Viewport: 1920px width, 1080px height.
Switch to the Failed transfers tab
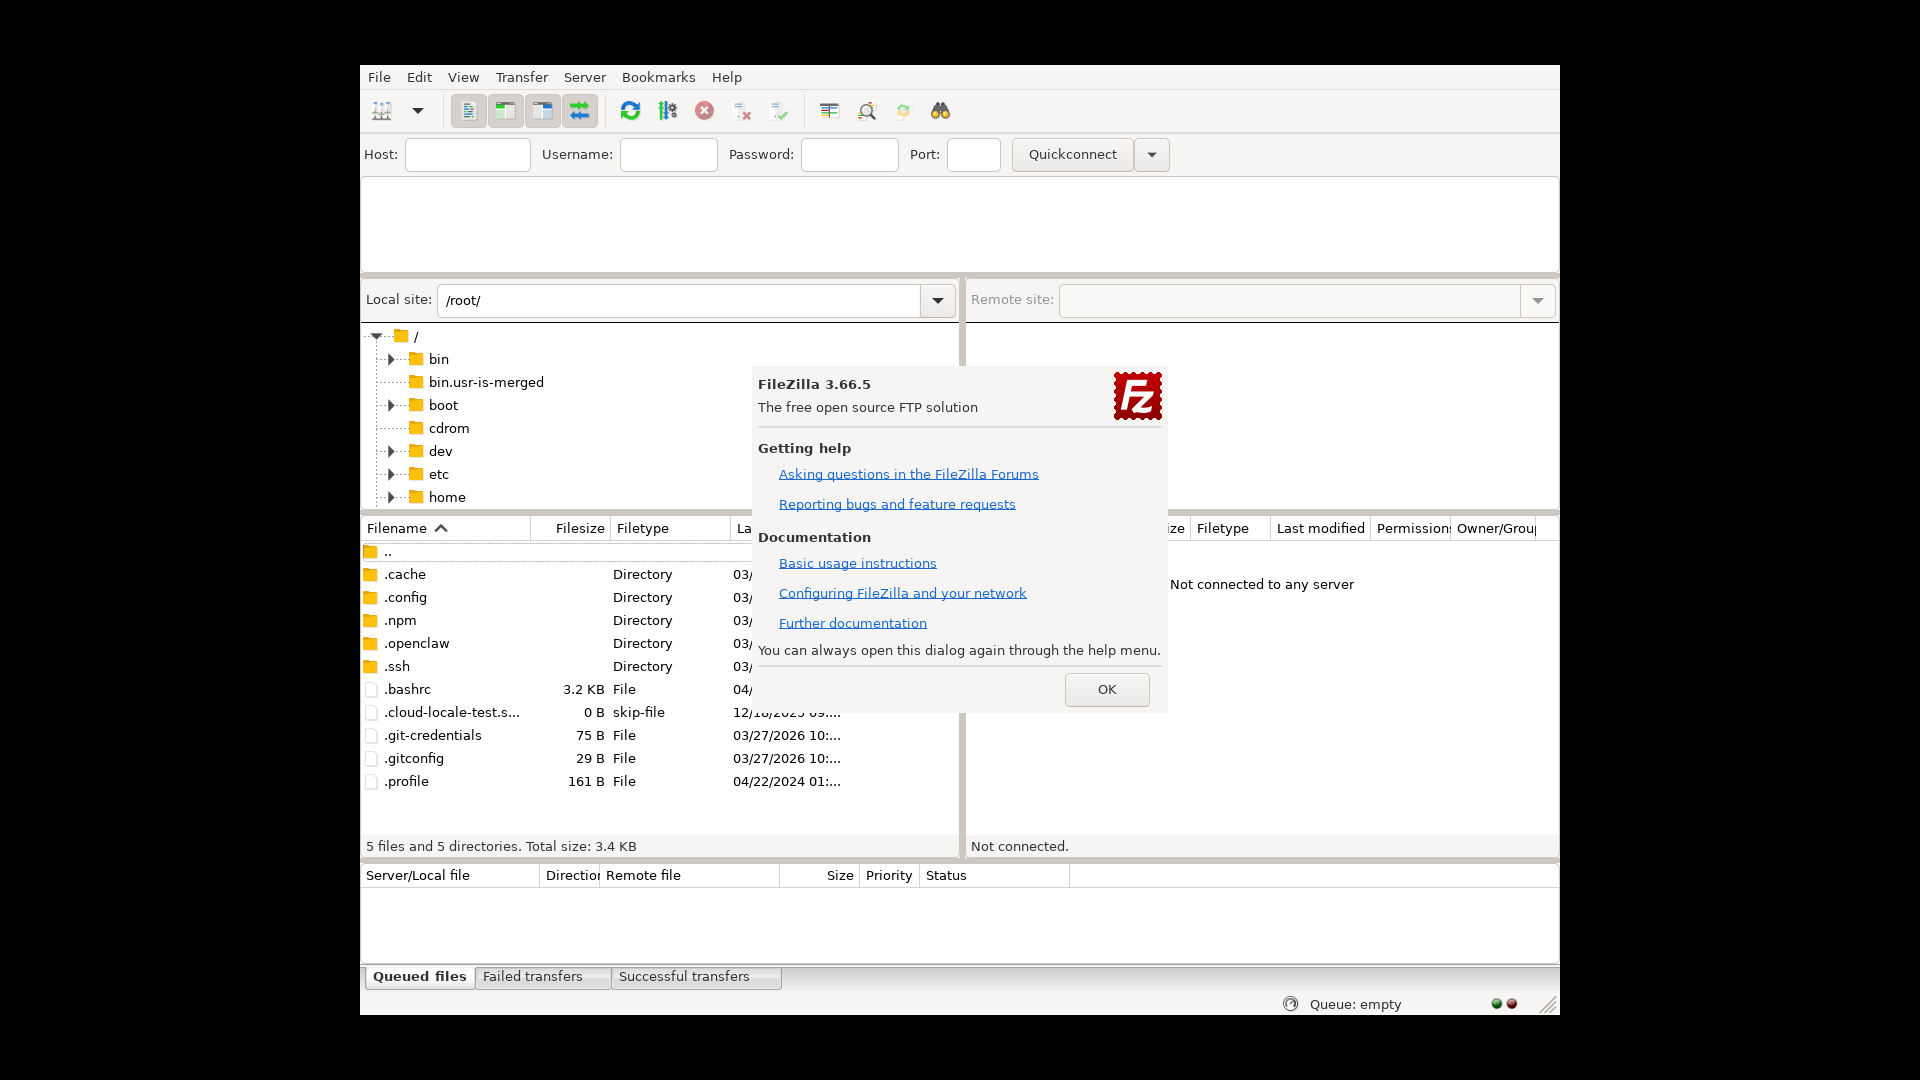point(532,976)
